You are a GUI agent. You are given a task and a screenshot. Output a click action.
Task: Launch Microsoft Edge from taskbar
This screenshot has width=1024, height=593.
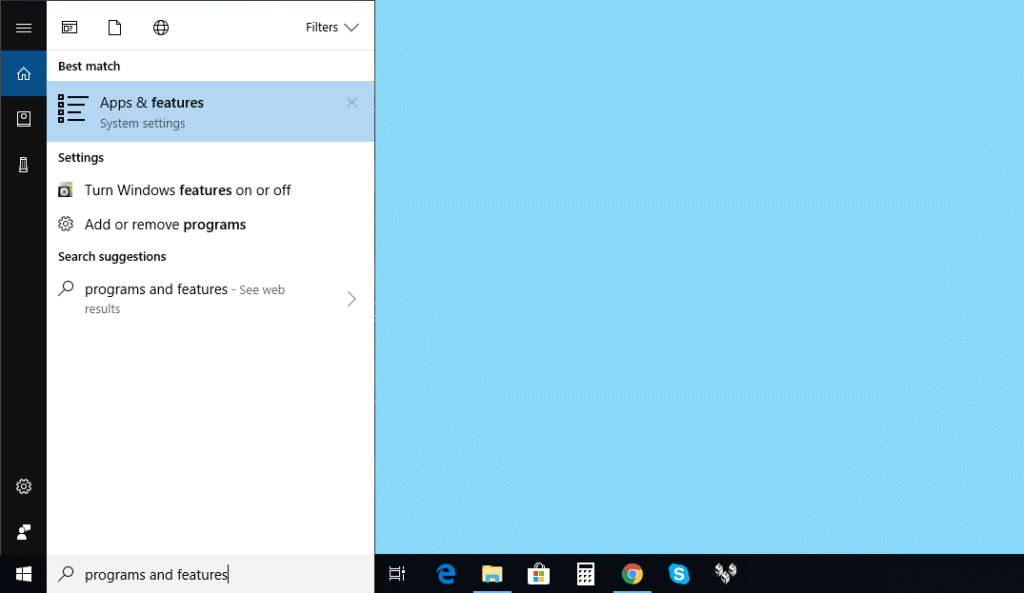[x=446, y=574]
